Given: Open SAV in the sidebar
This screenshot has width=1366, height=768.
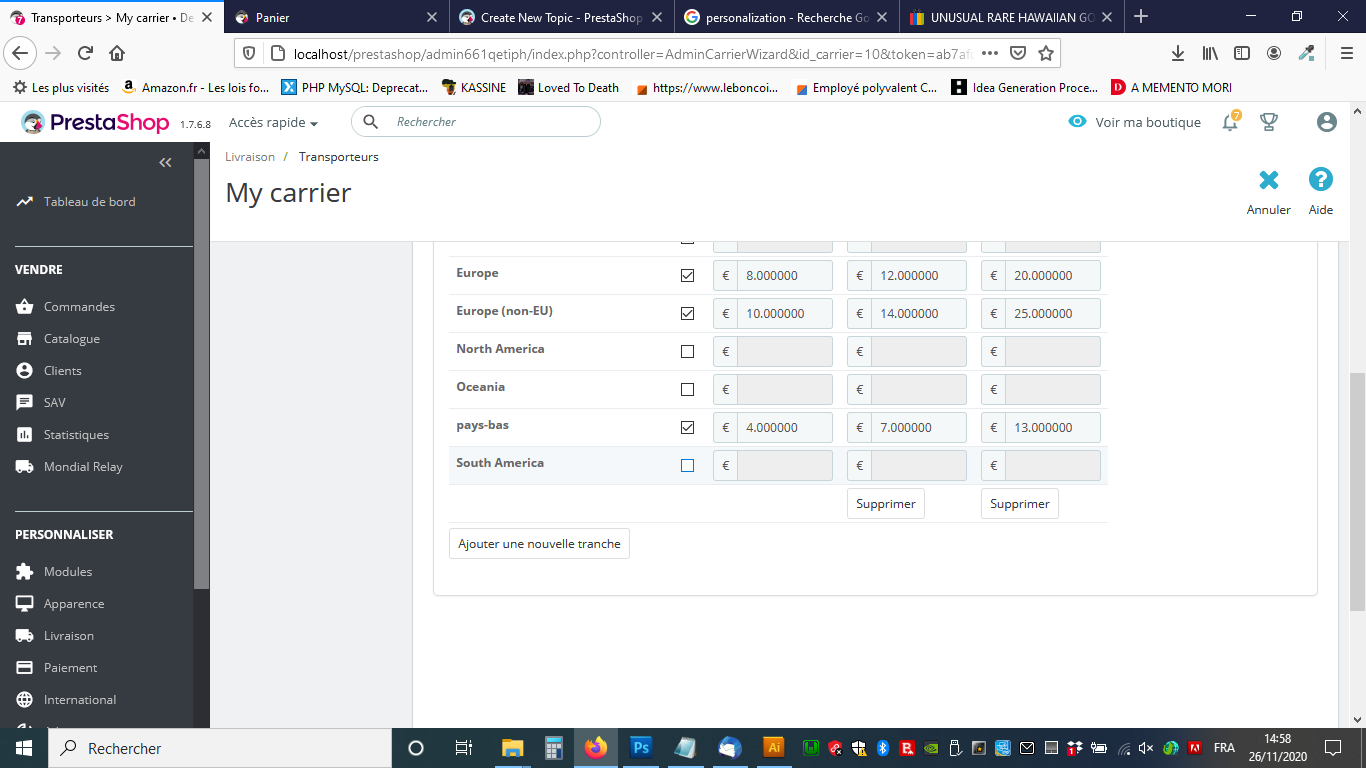Looking at the screenshot, I should click(x=55, y=403).
